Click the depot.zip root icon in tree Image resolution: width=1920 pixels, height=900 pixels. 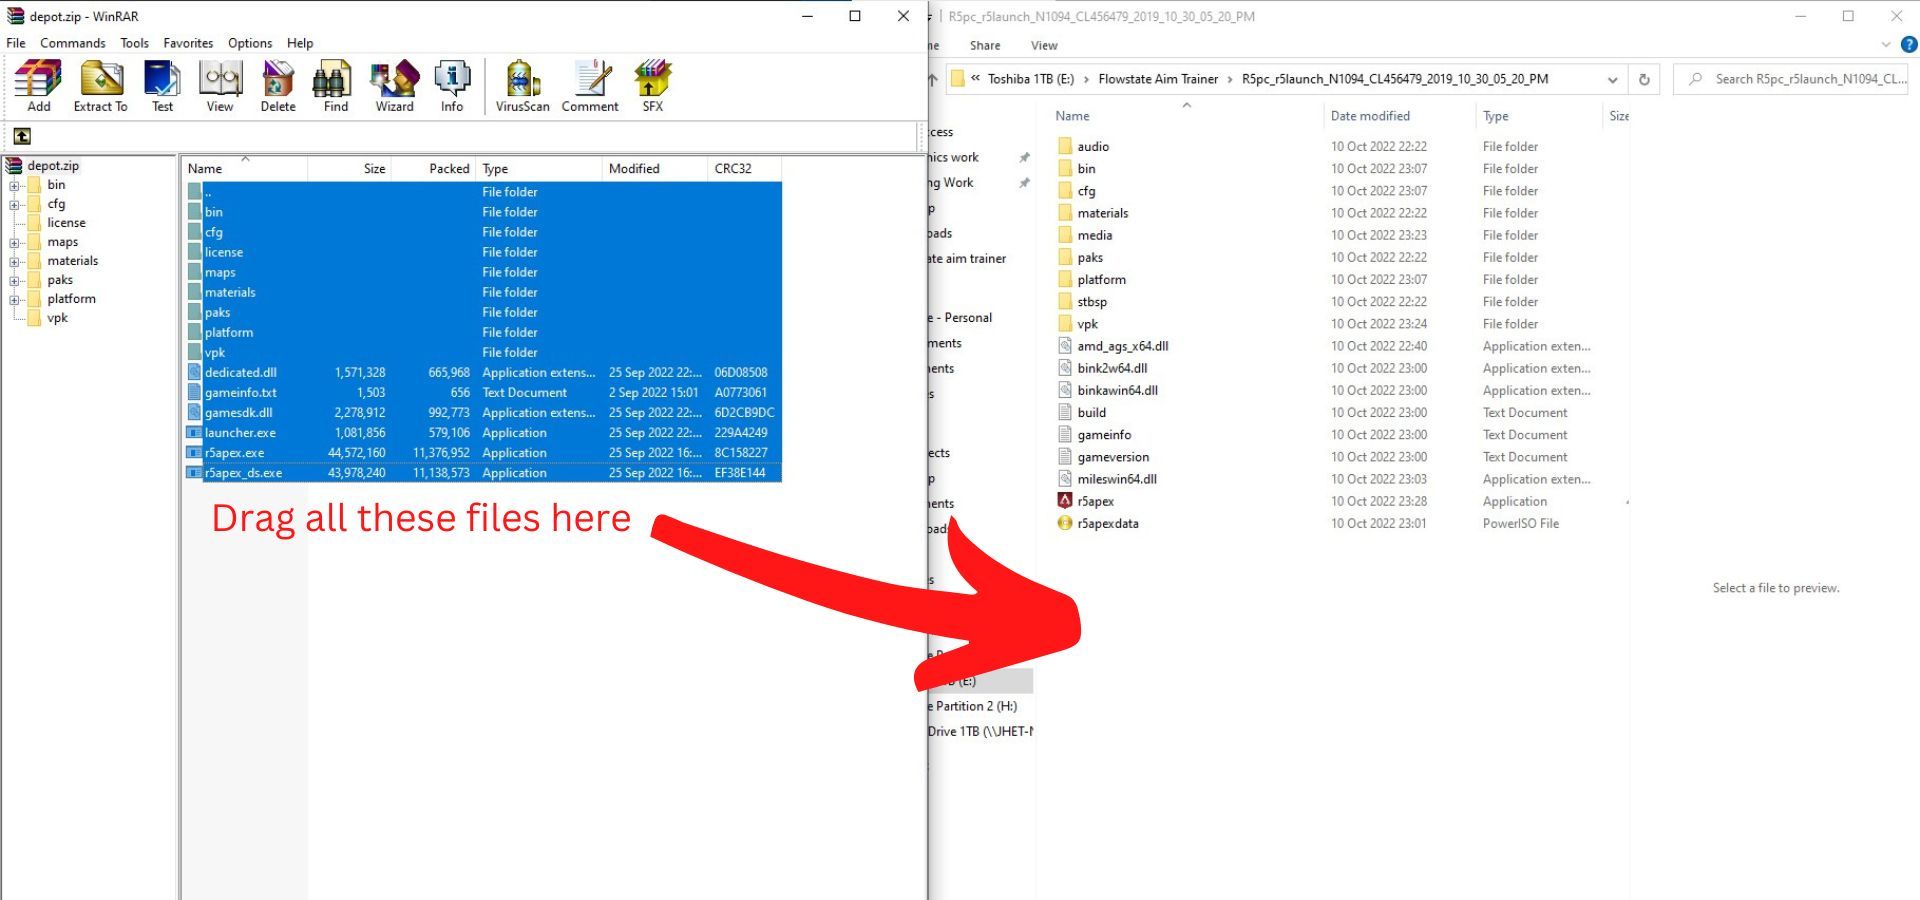coord(15,166)
